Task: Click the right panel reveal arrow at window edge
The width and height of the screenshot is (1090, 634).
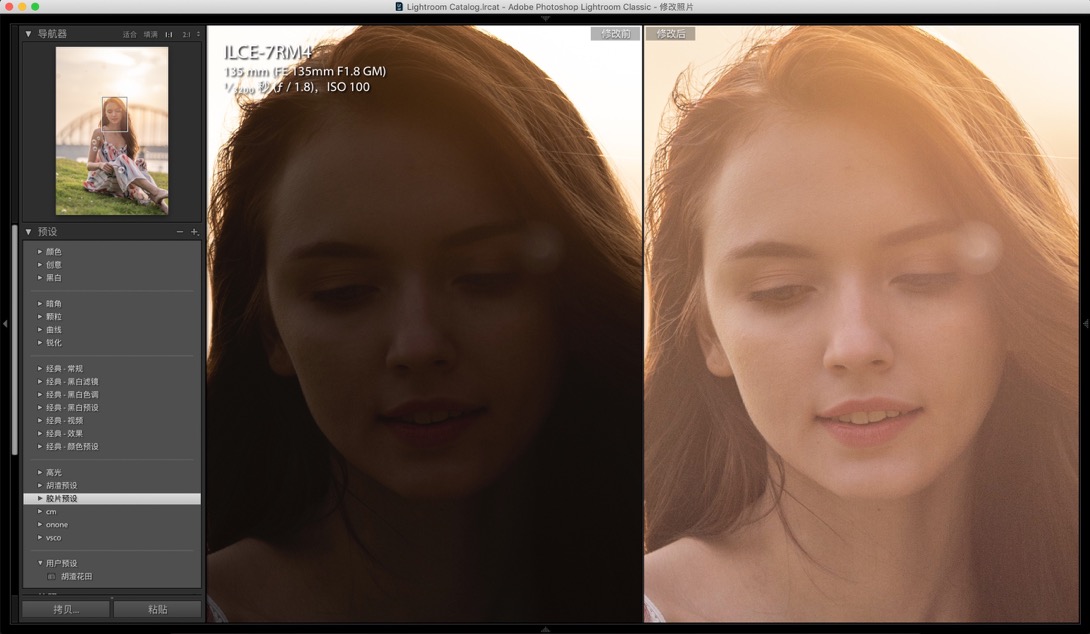Action: [x=1085, y=323]
